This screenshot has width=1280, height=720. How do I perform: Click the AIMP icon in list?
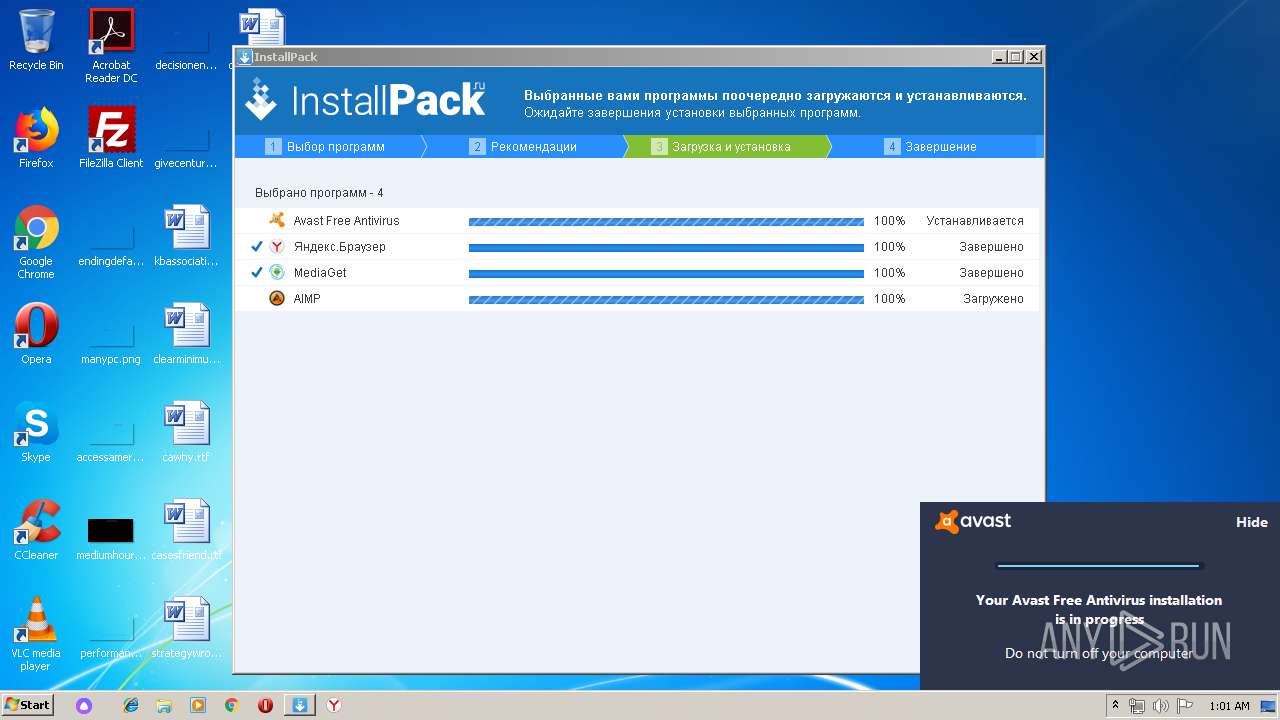pos(277,298)
